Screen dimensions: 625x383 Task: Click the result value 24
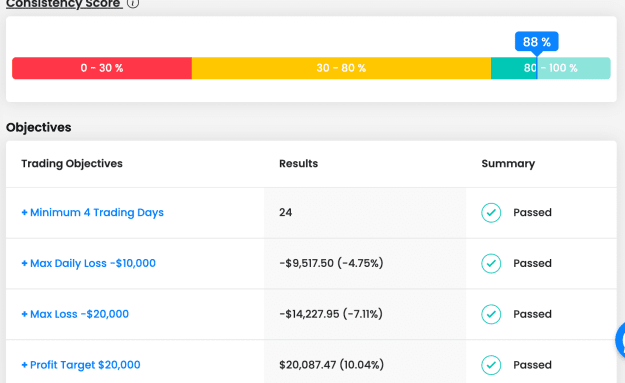point(285,212)
